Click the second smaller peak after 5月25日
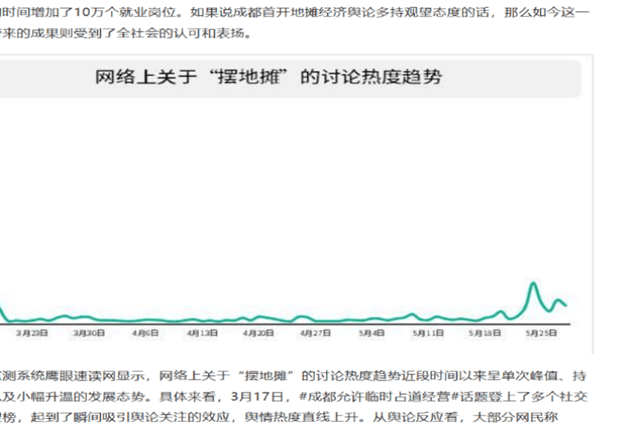640x427 pixels. pos(559,298)
